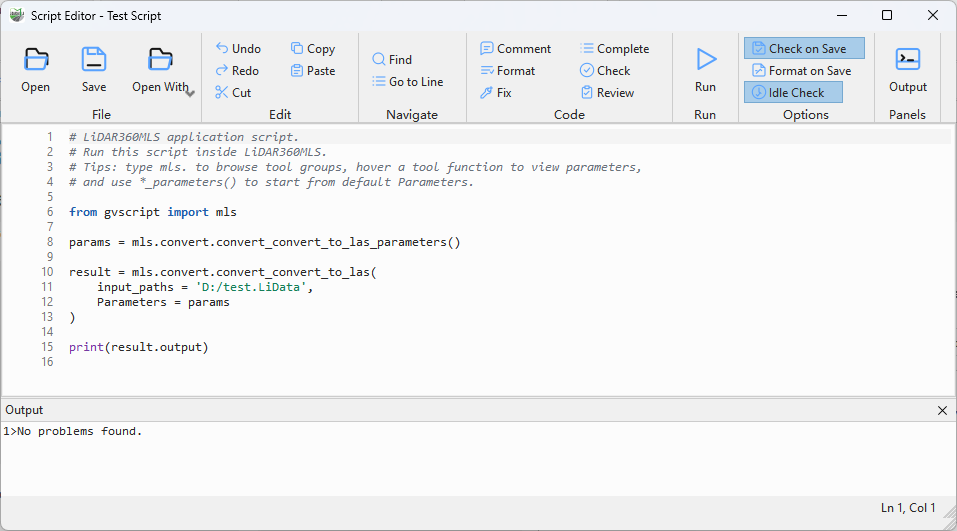Viewport: 957px width, 531px height.
Task: Click line 10 convert_convert_to_las call
Action: 223,272
